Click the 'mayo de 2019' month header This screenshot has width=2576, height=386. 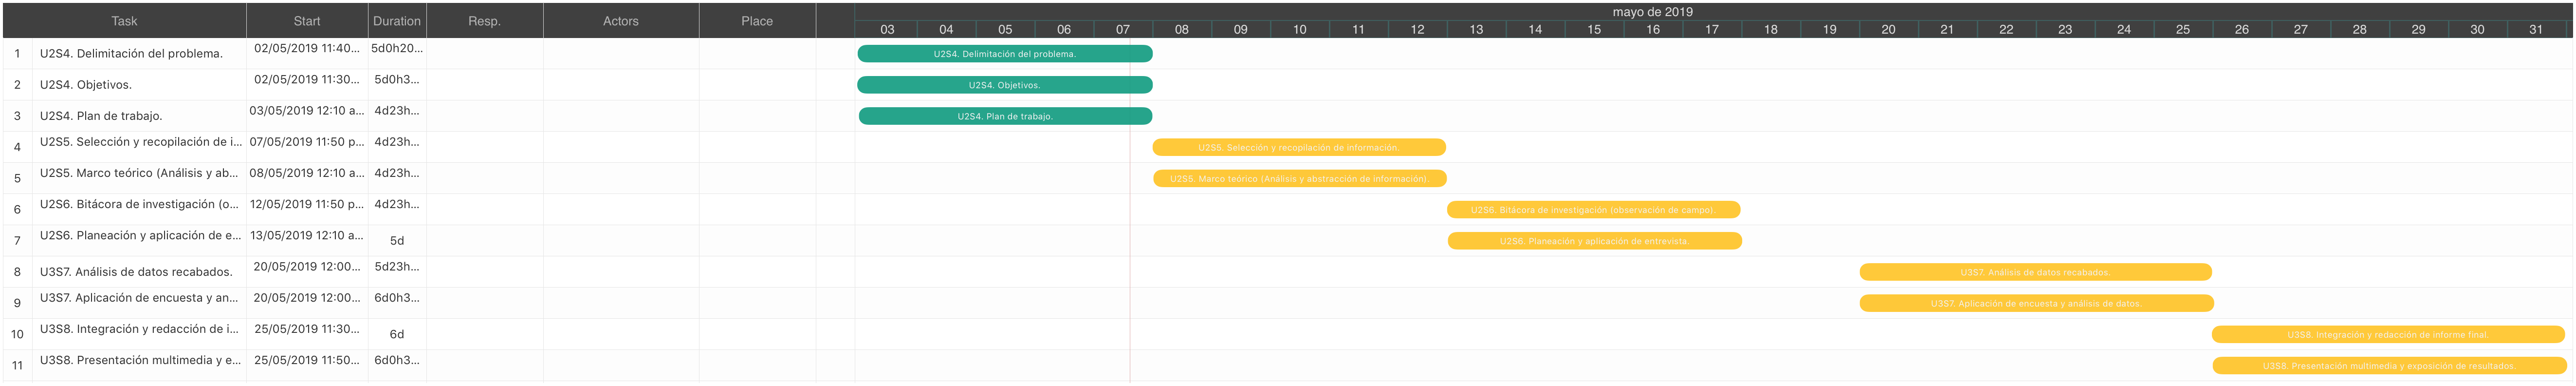point(1652,12)
